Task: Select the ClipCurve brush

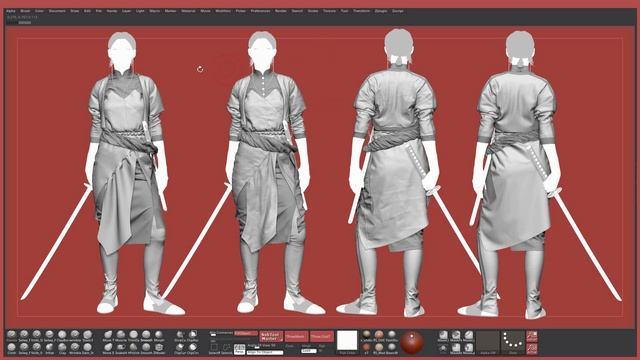Action: [180, 348]
